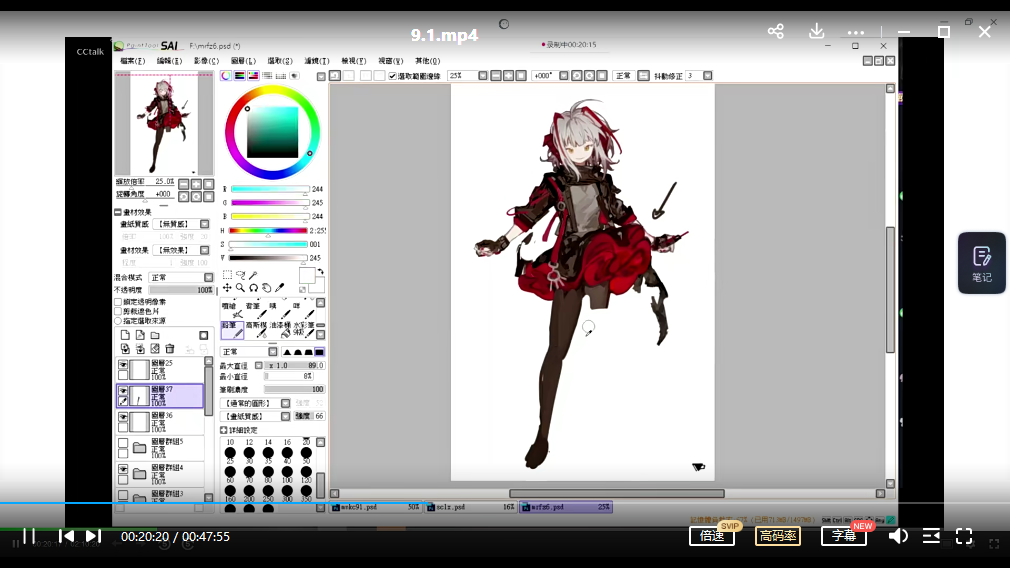
Task: Hide layer 圖層37 with its eye icon
Action: (123, 391)
